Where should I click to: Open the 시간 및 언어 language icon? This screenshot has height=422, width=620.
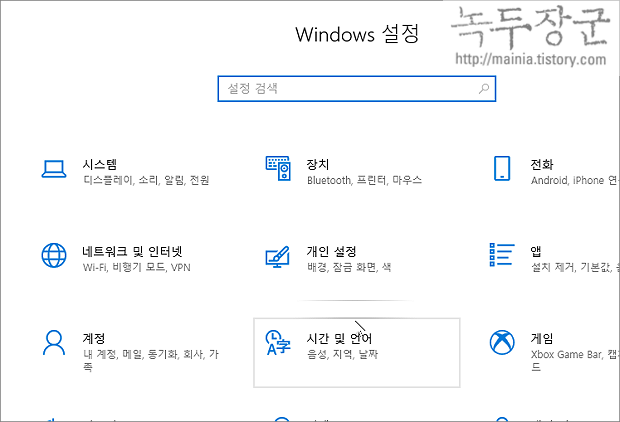(x=278, y=342)
